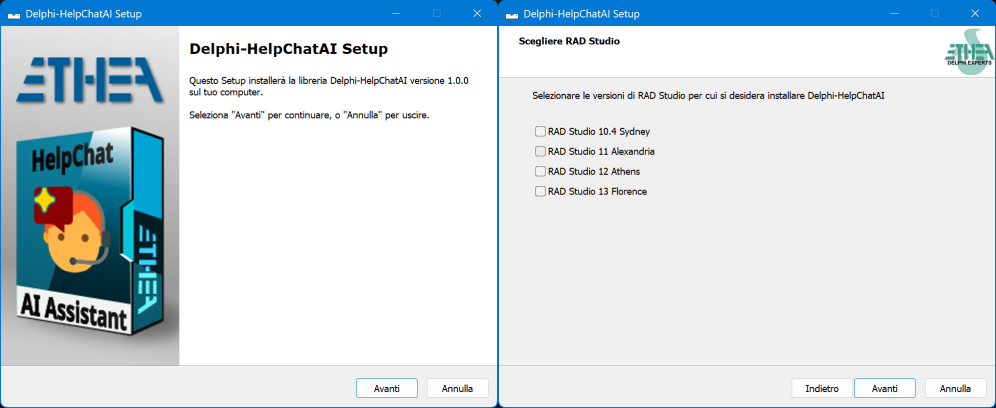The width and height of the screenshot is (996, 408).
Task: Check RAD Studio 10.4 Sydney checkbox
Action: [540, 132]
